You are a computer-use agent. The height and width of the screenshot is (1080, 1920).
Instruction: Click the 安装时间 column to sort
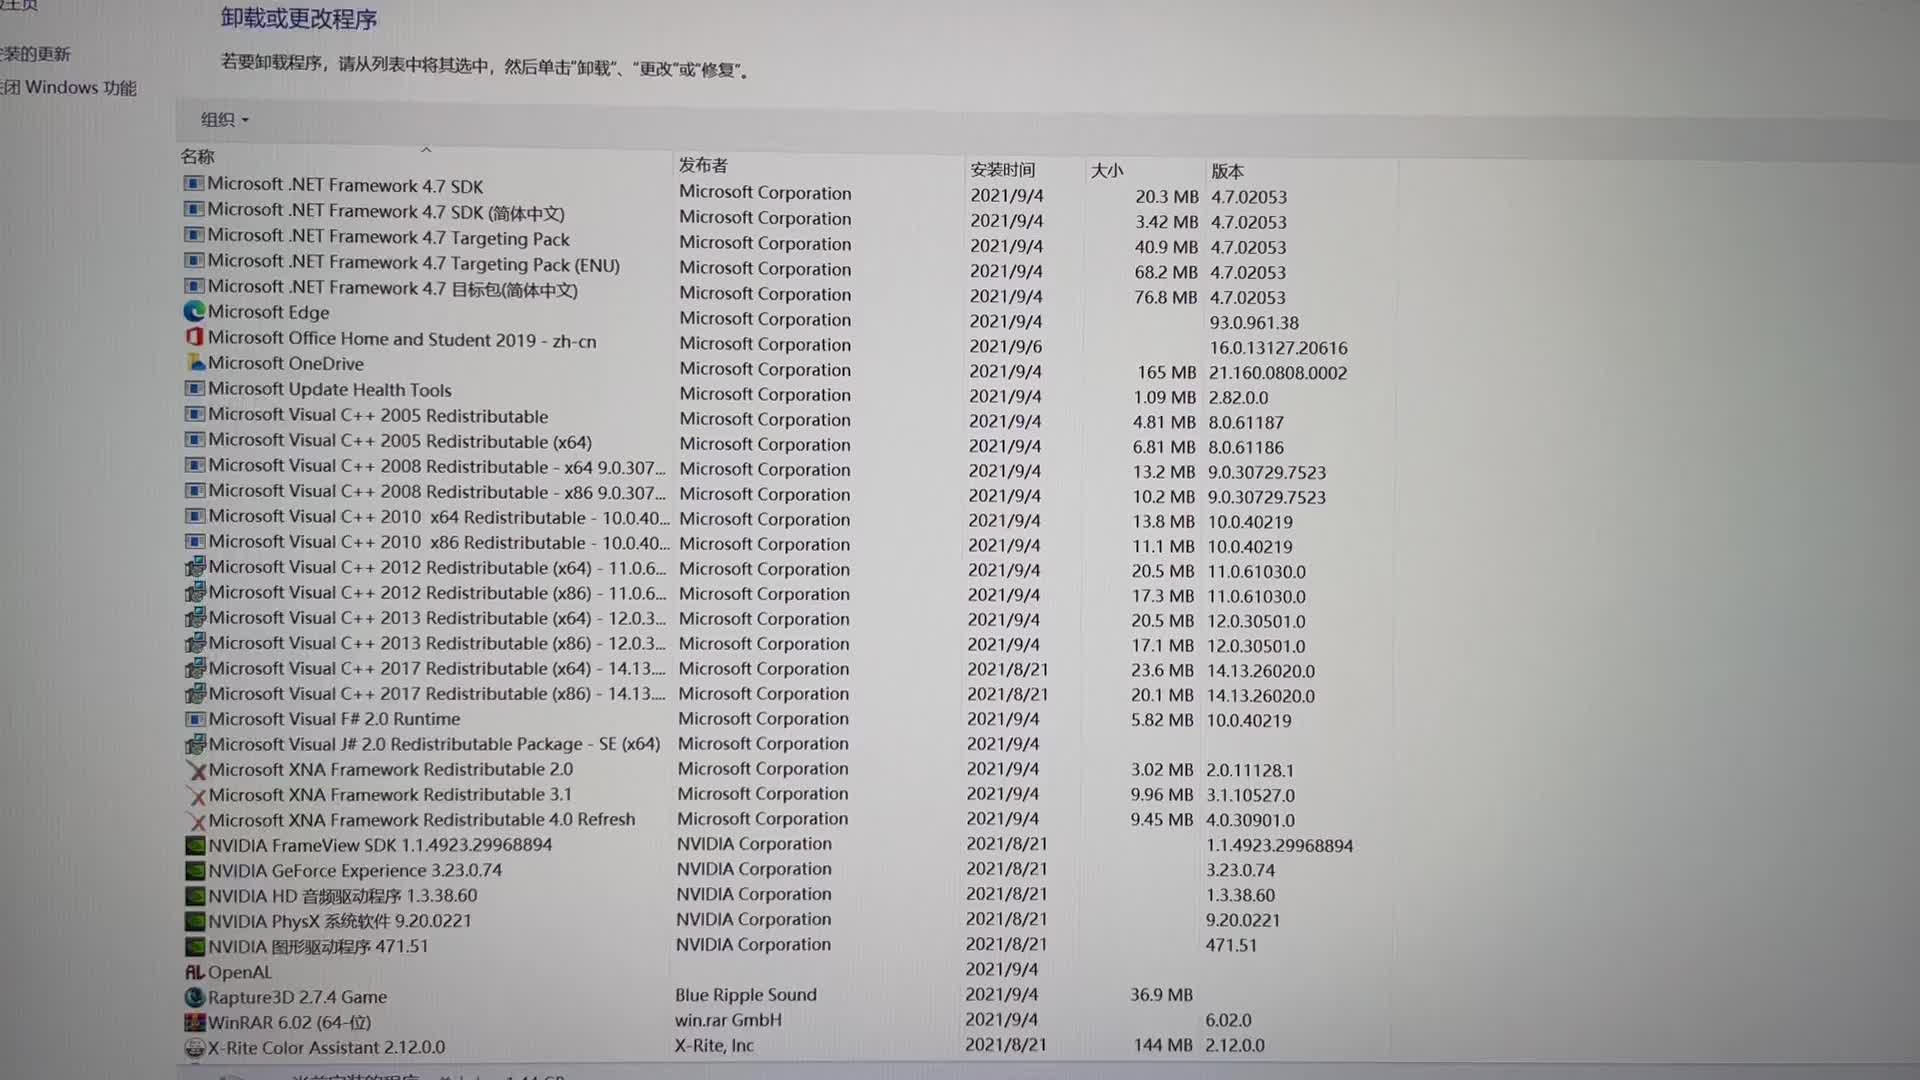pyautogui.click(x=1004, y=167)
